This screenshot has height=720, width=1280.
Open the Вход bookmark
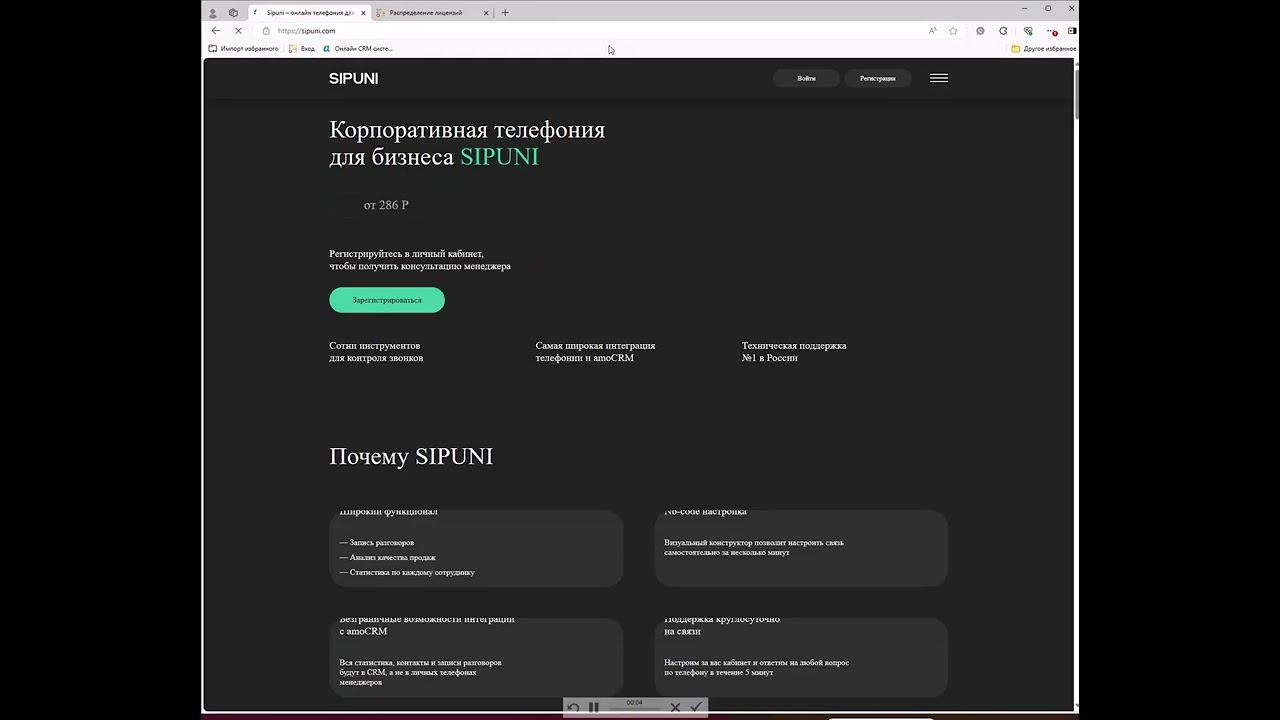pos(301,48)
